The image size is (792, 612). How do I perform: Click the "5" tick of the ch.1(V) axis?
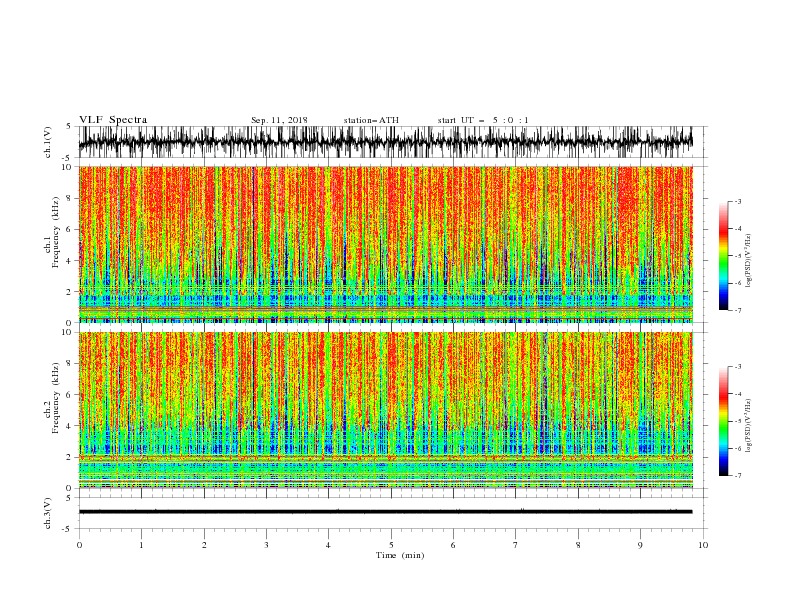[x=69, y=126]
